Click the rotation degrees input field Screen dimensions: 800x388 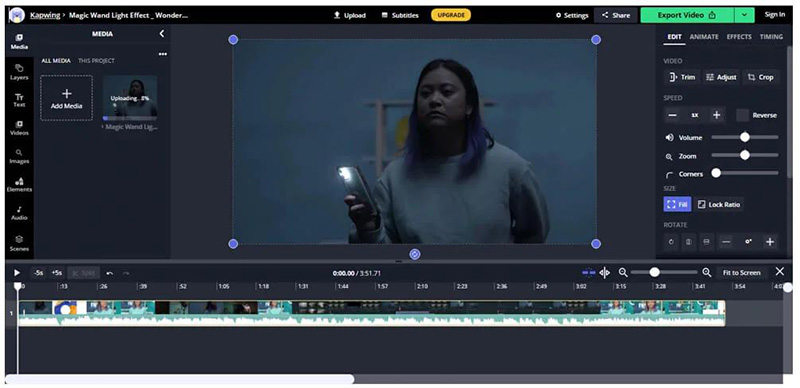click(x=748, y=242)
